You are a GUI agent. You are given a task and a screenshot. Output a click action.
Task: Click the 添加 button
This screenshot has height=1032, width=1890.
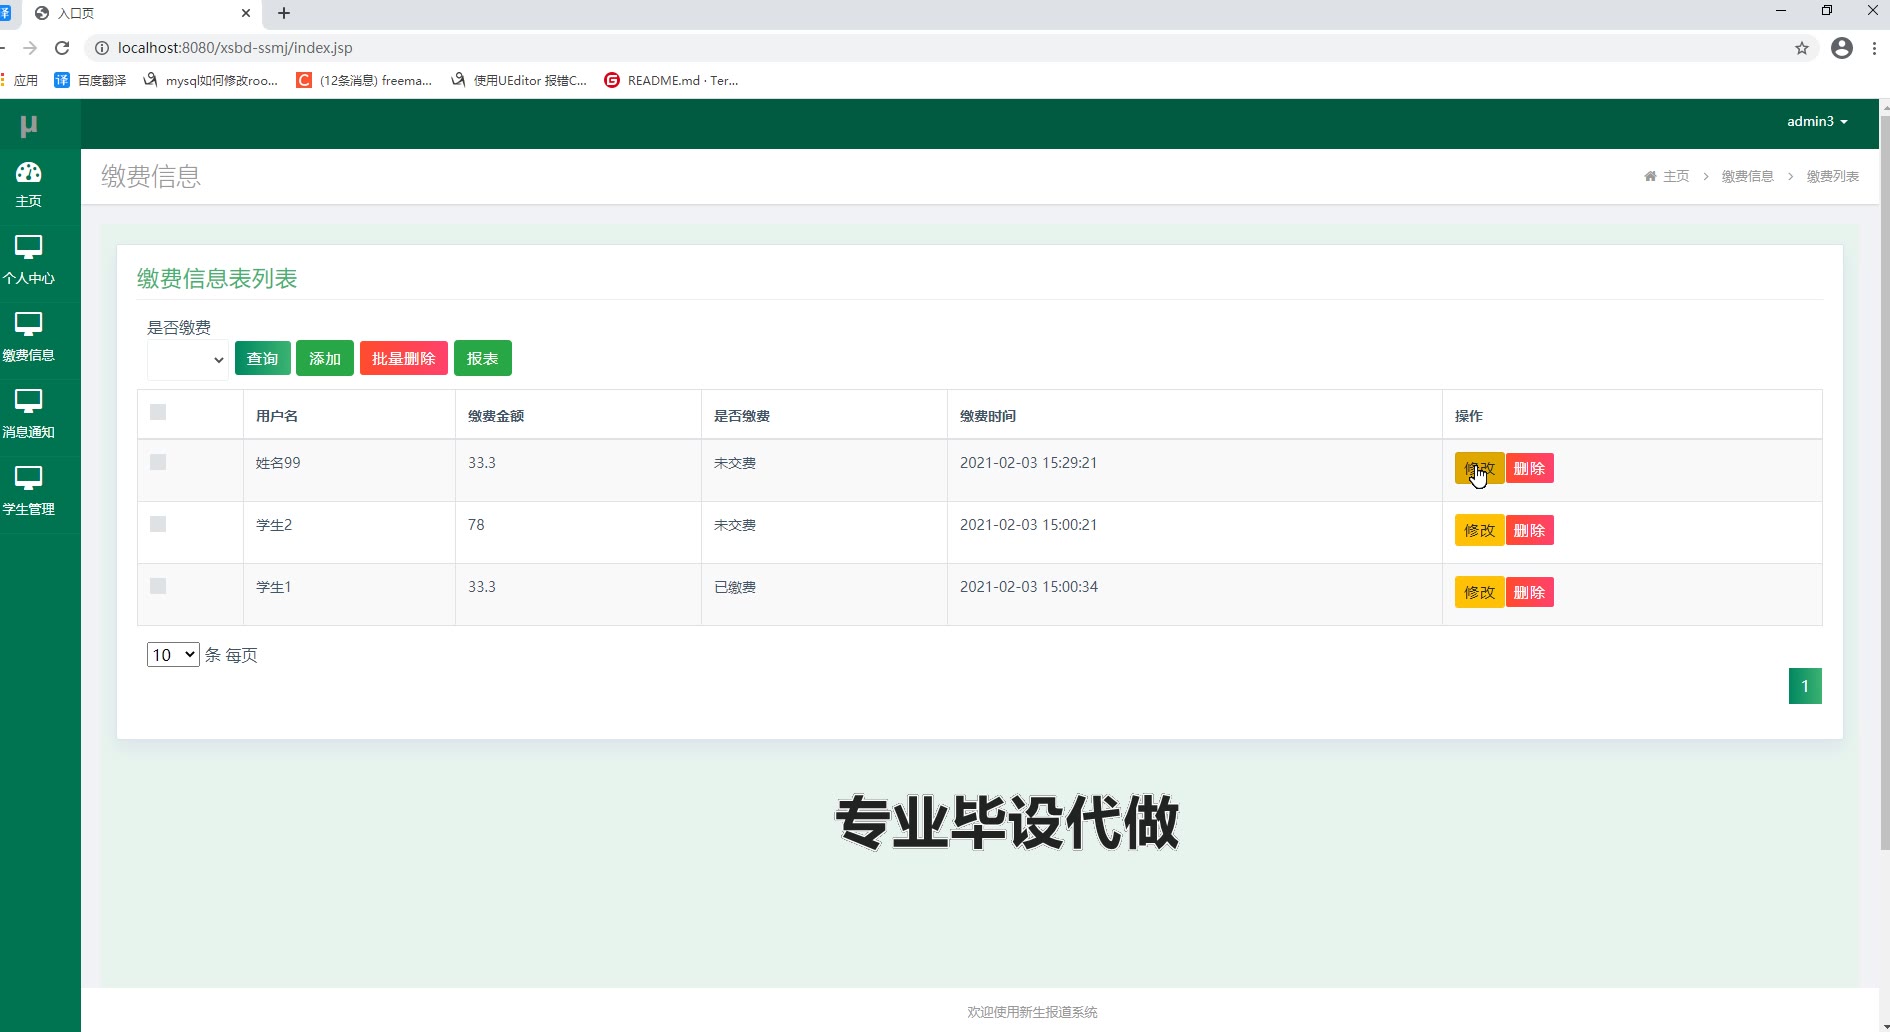[x=325, y=358]
